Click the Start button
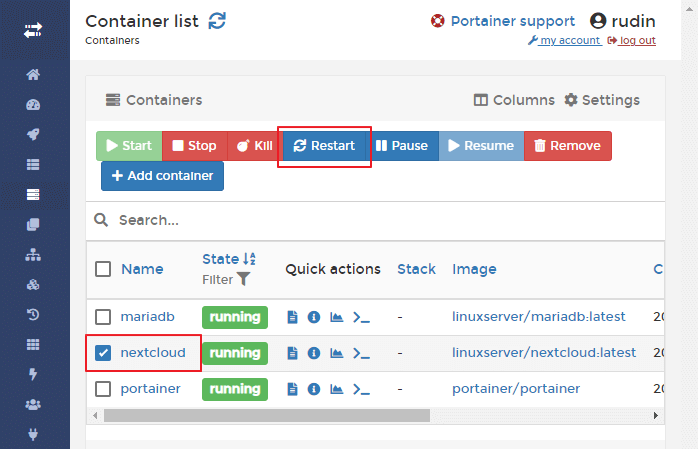 129,146
